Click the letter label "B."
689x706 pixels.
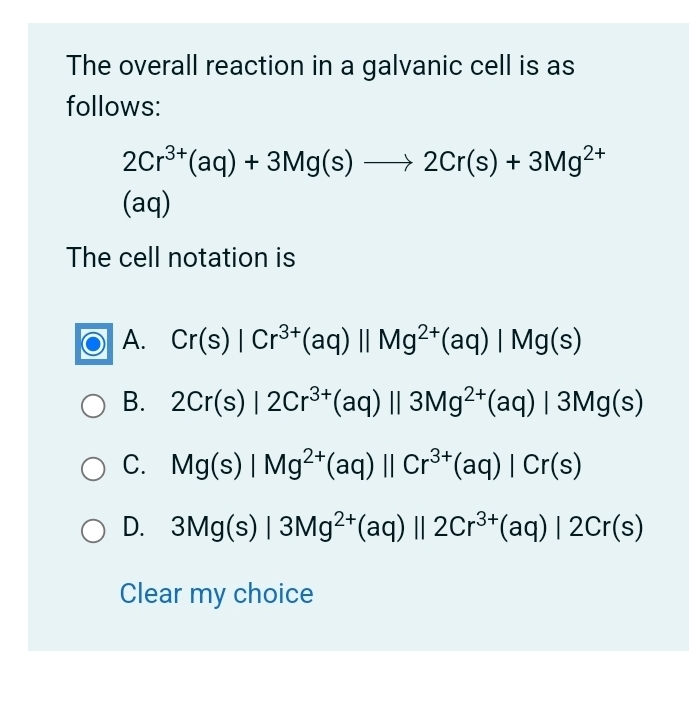point(134,402)
